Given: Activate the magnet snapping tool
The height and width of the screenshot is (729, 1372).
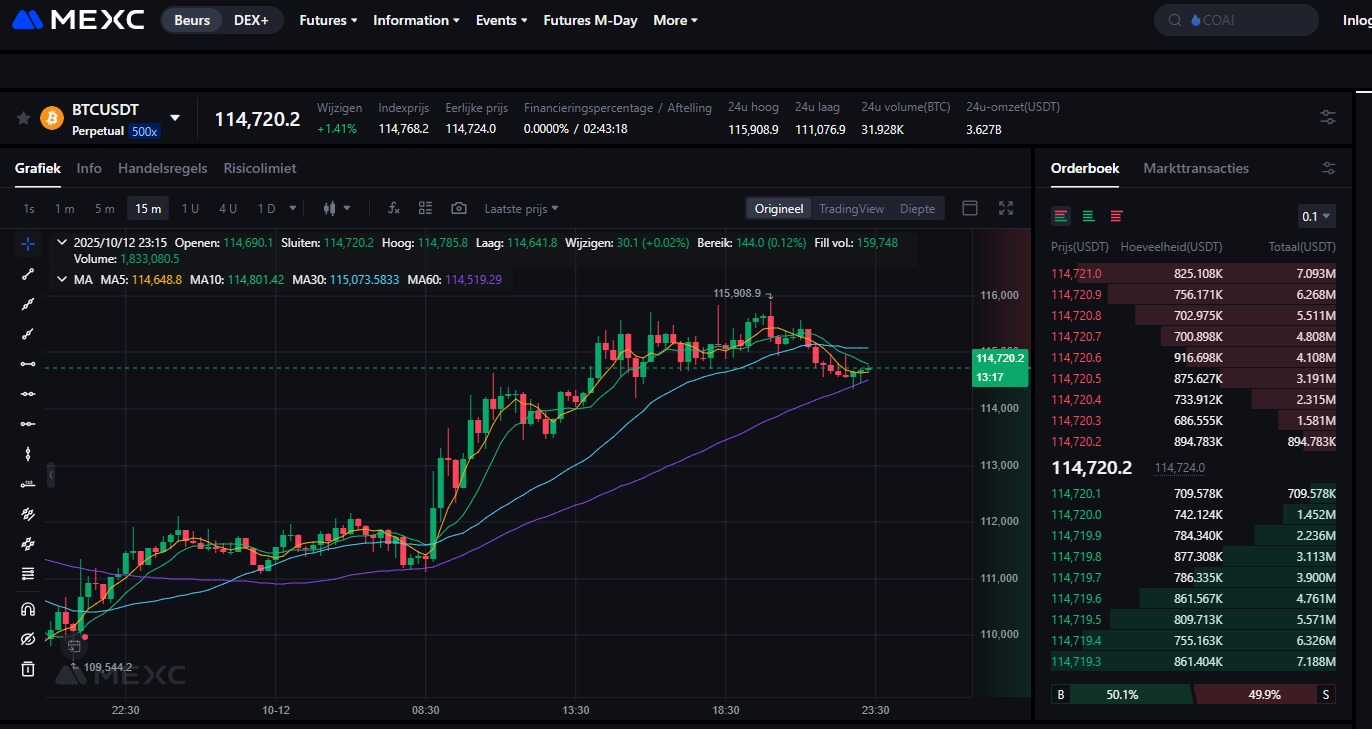Looking at the screenshot, I should [x=28, y=608].
